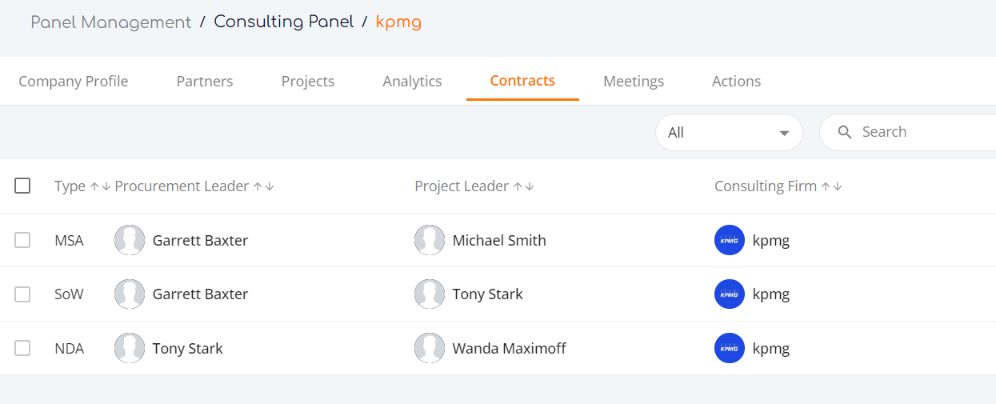Click the search magnifier icon

coord(845,132)
